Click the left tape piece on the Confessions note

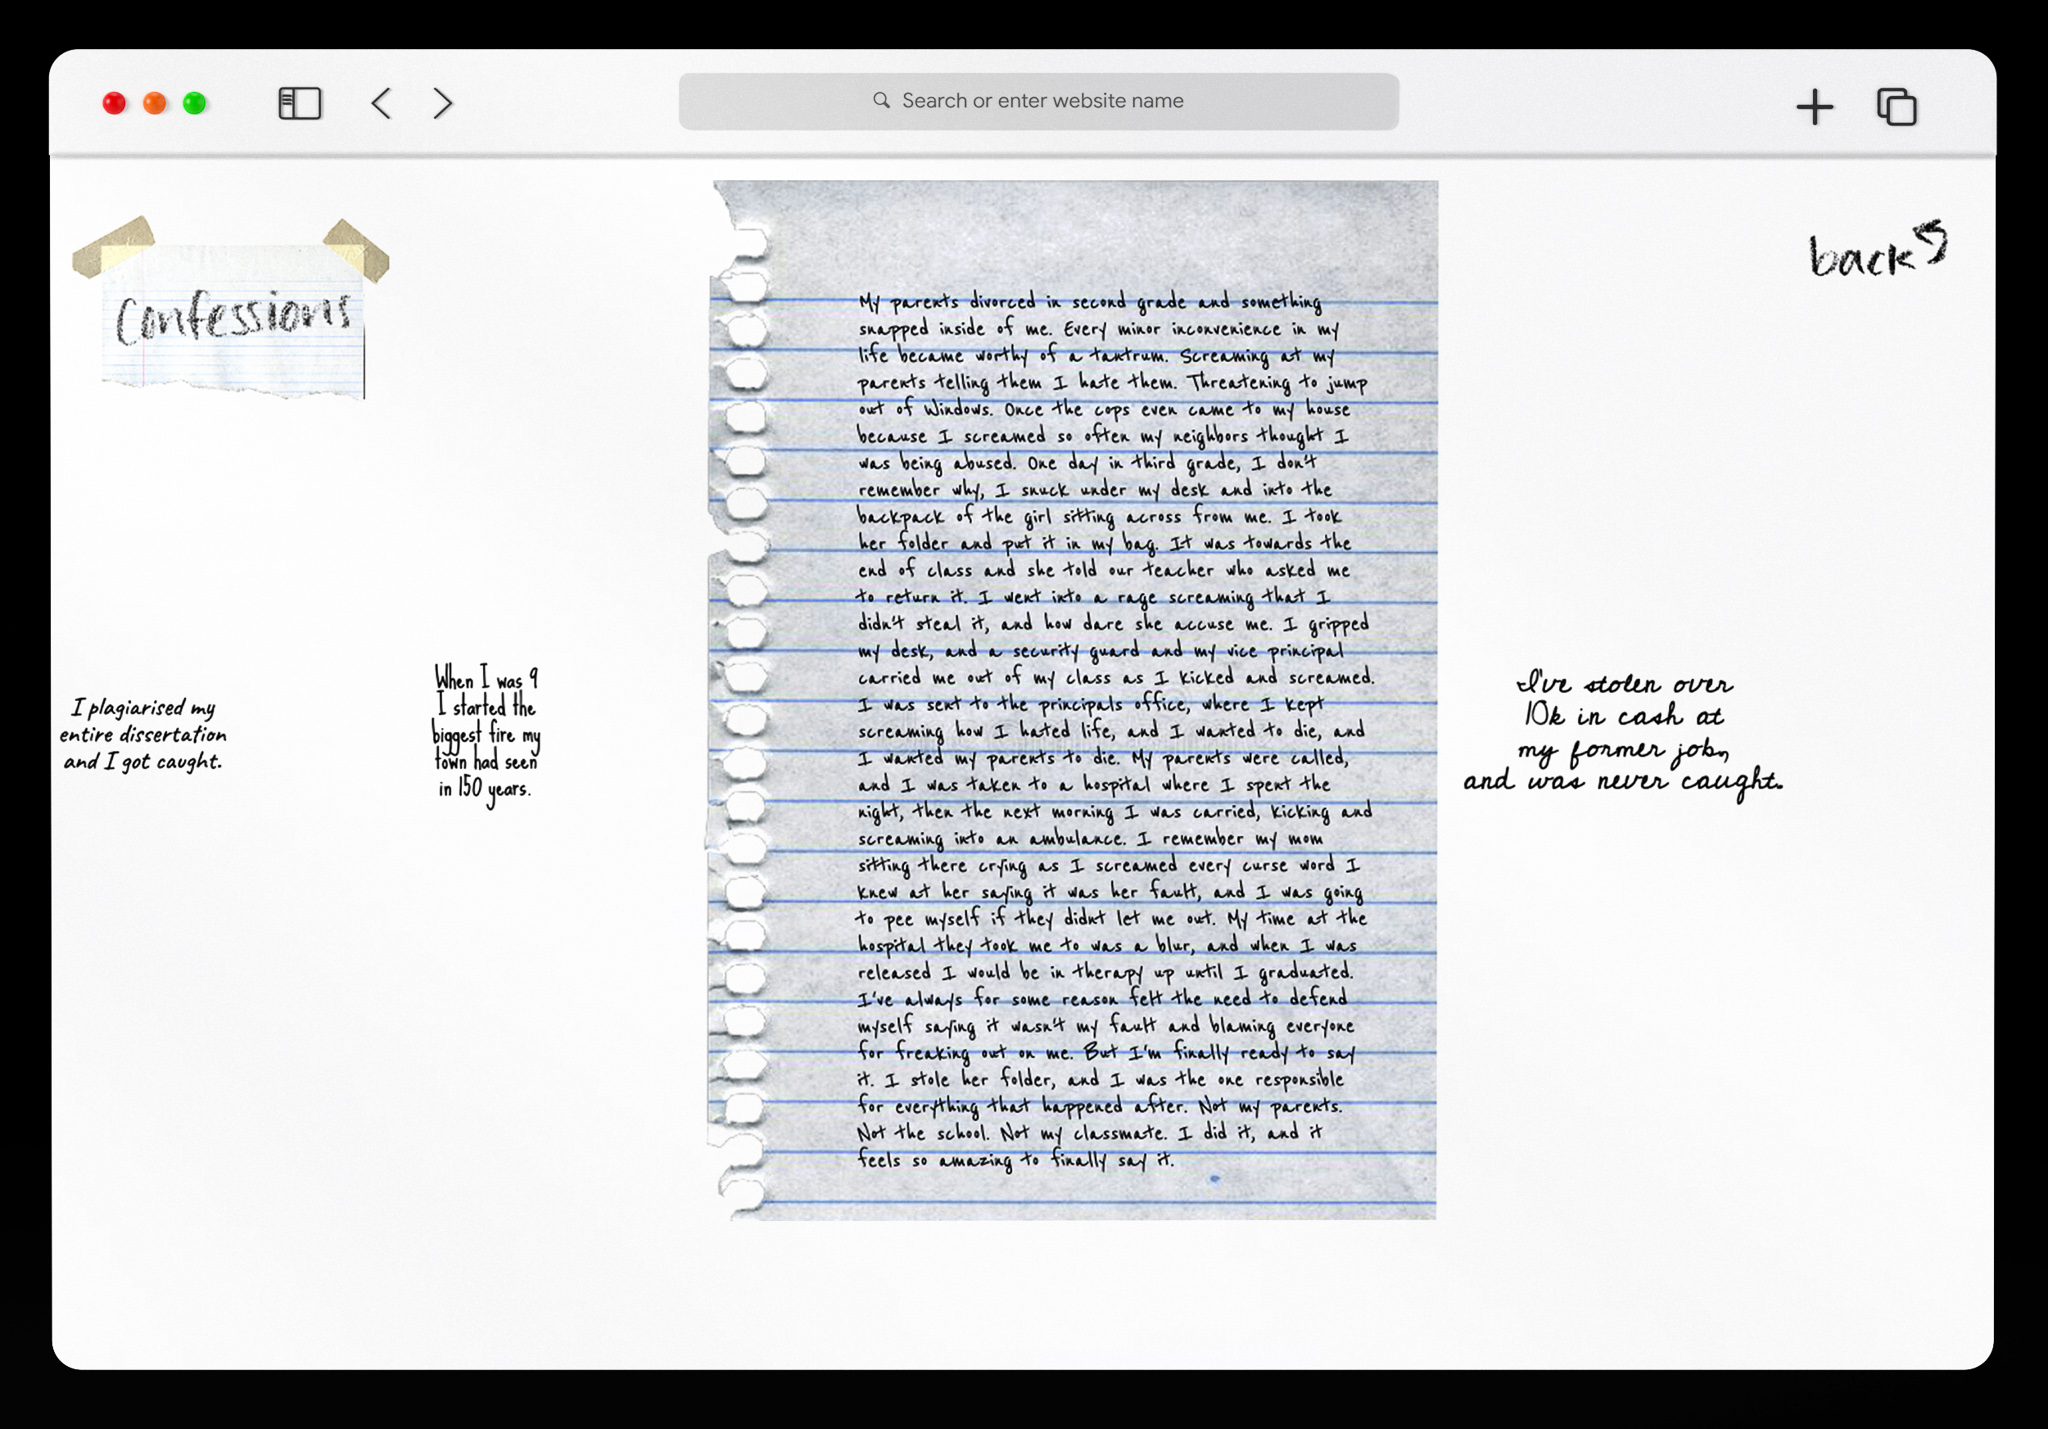pos(113,246)
